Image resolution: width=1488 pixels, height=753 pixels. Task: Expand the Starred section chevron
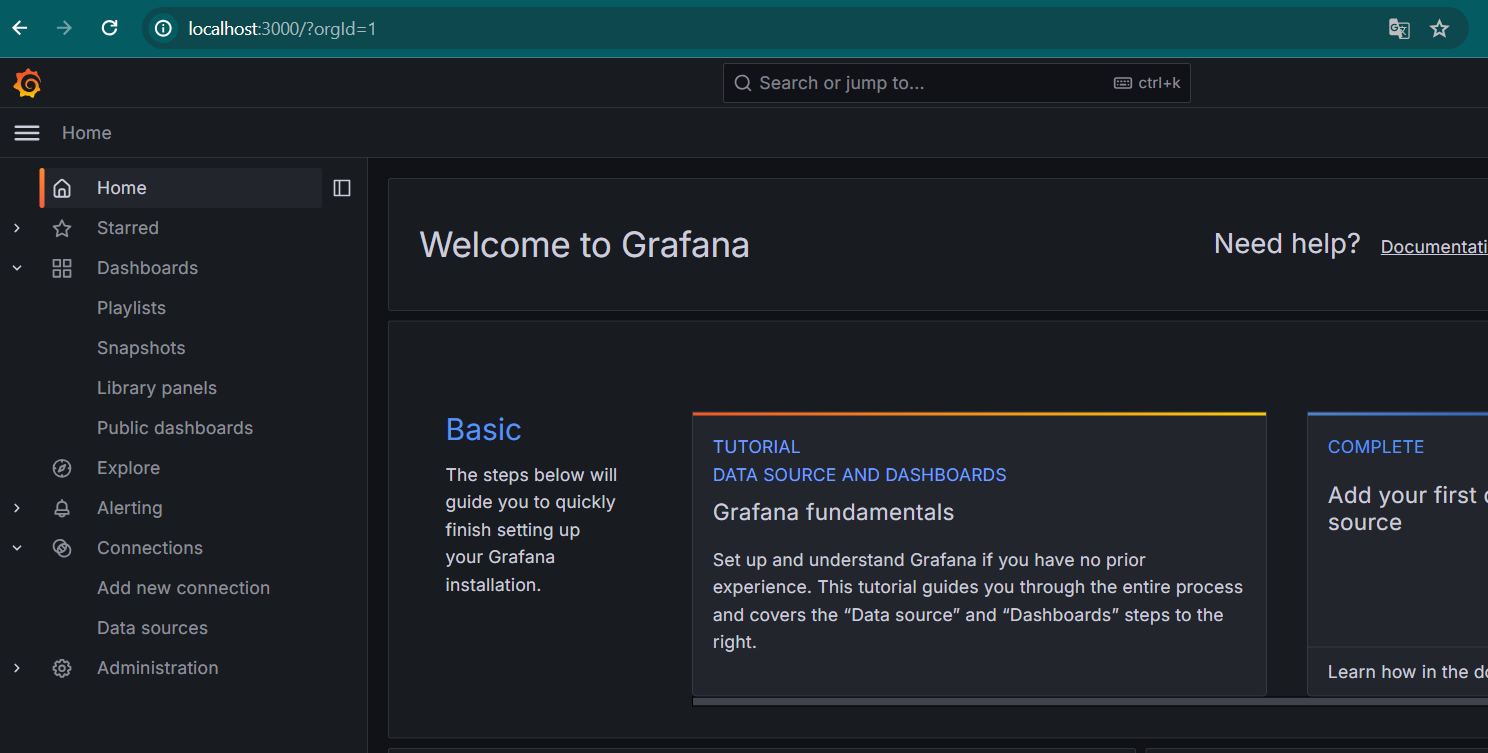(x=17, y=228)
